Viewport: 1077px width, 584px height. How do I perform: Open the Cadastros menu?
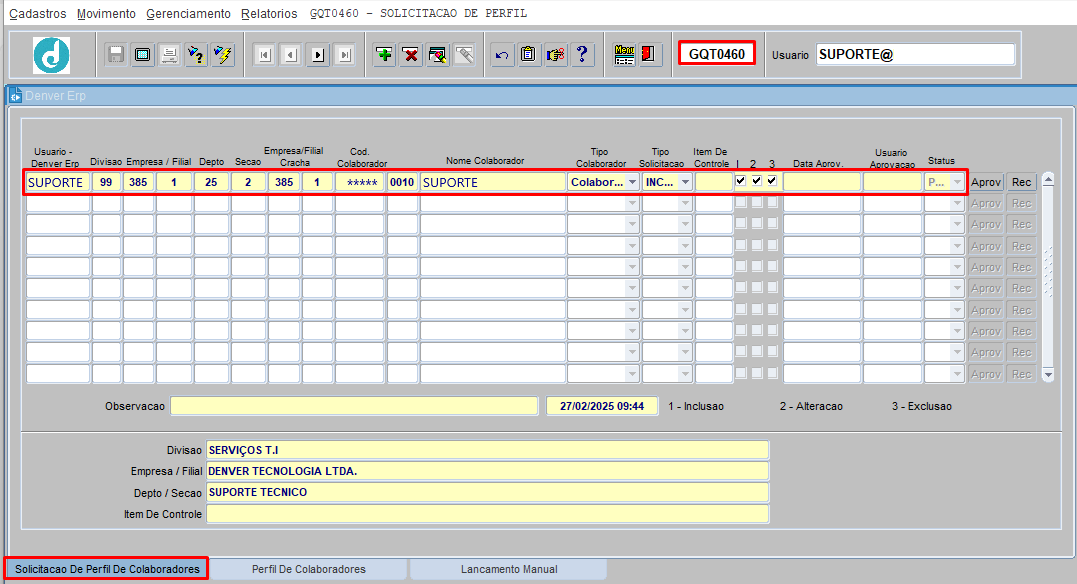tap(38, 14)
